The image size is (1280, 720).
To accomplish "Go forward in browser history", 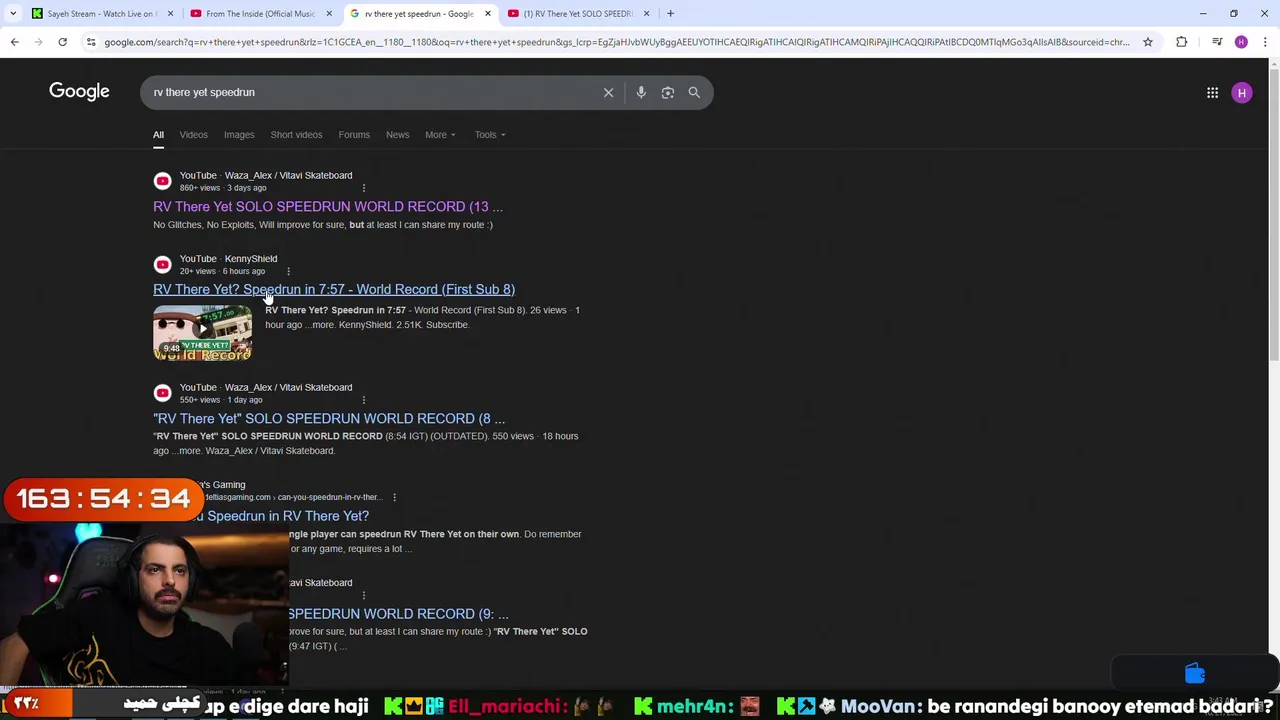I will pos(38,42).
